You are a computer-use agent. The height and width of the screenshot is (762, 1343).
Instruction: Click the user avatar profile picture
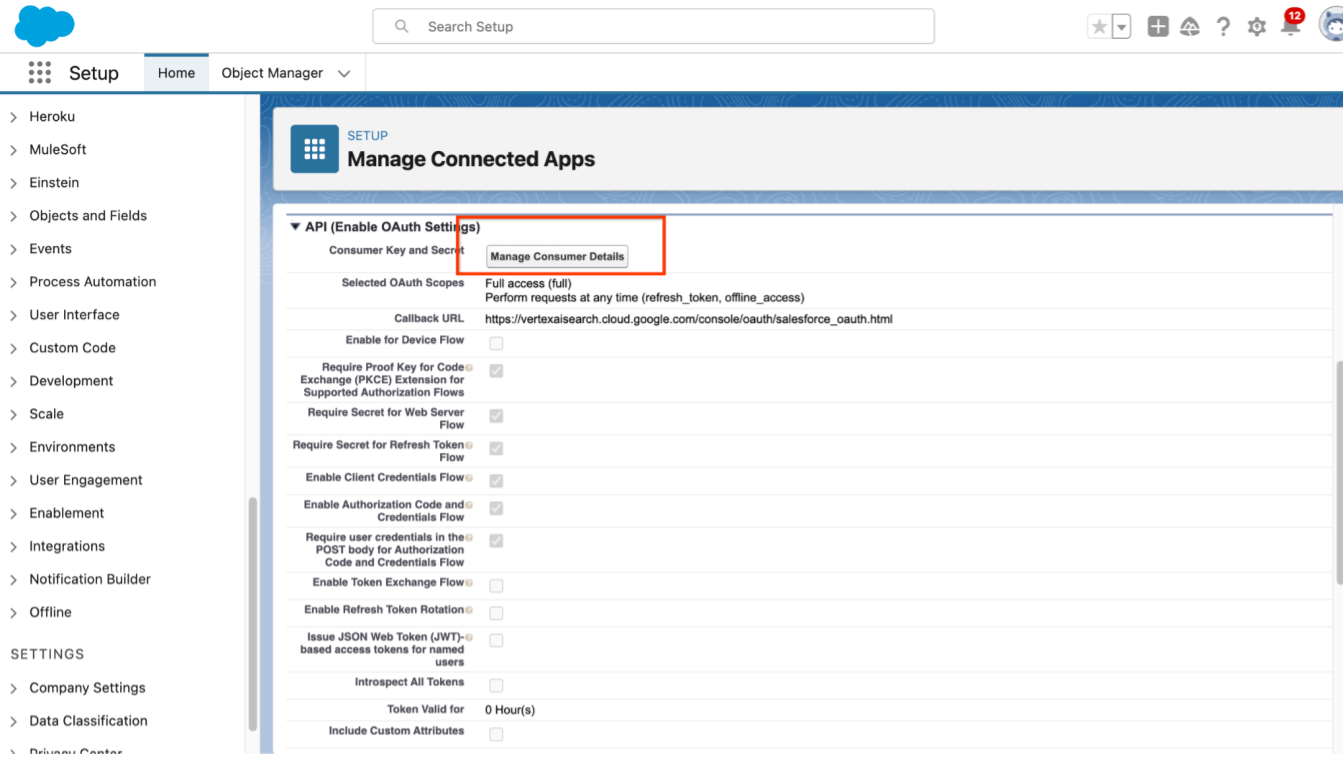(1330, 26)
